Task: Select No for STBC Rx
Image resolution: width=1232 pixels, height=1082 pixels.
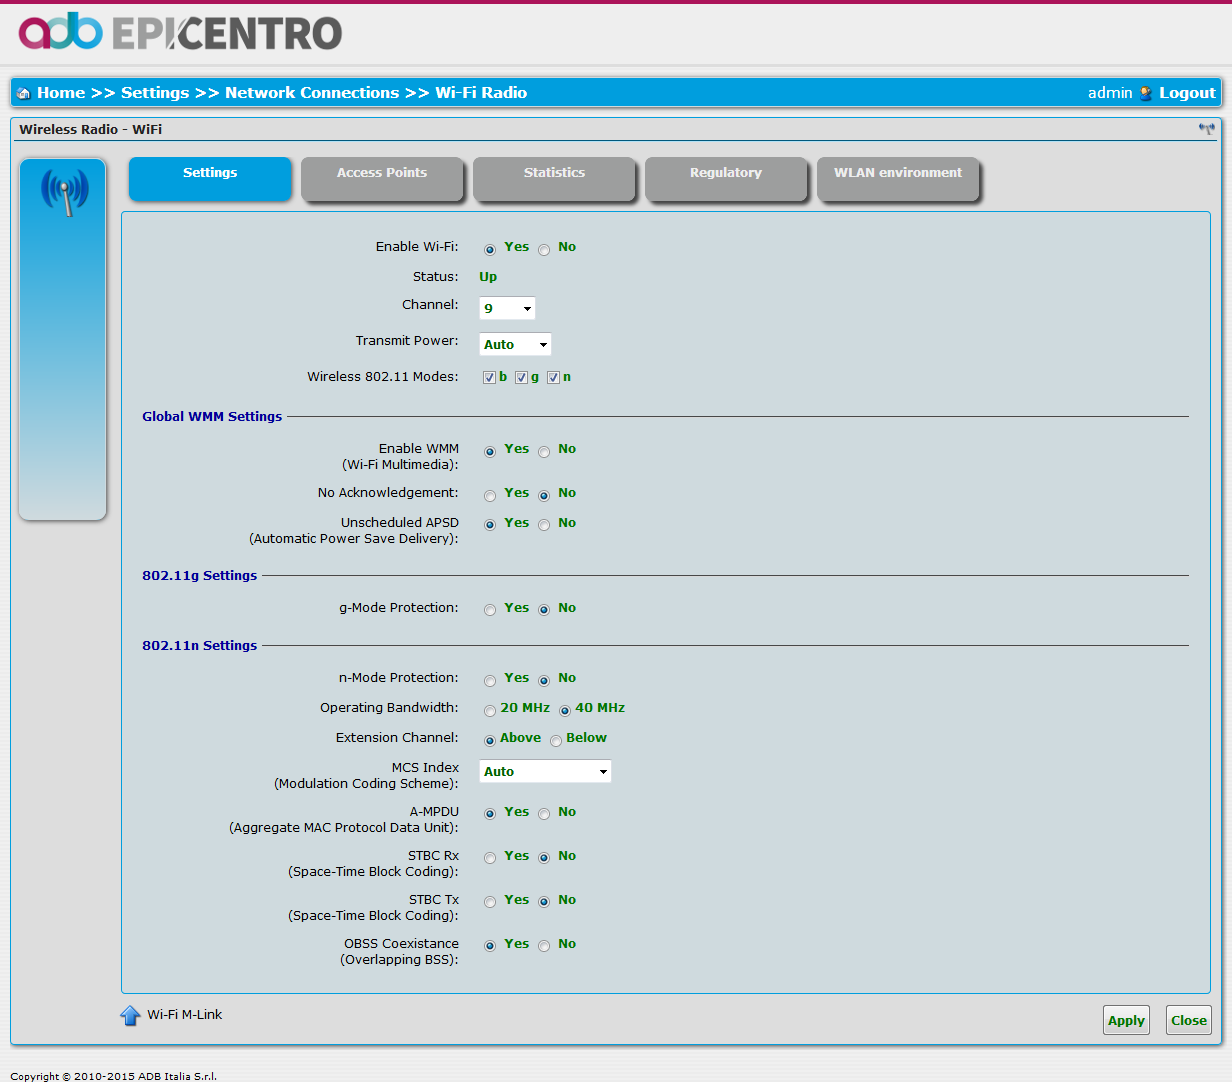Action: click(x=544, y=858)
